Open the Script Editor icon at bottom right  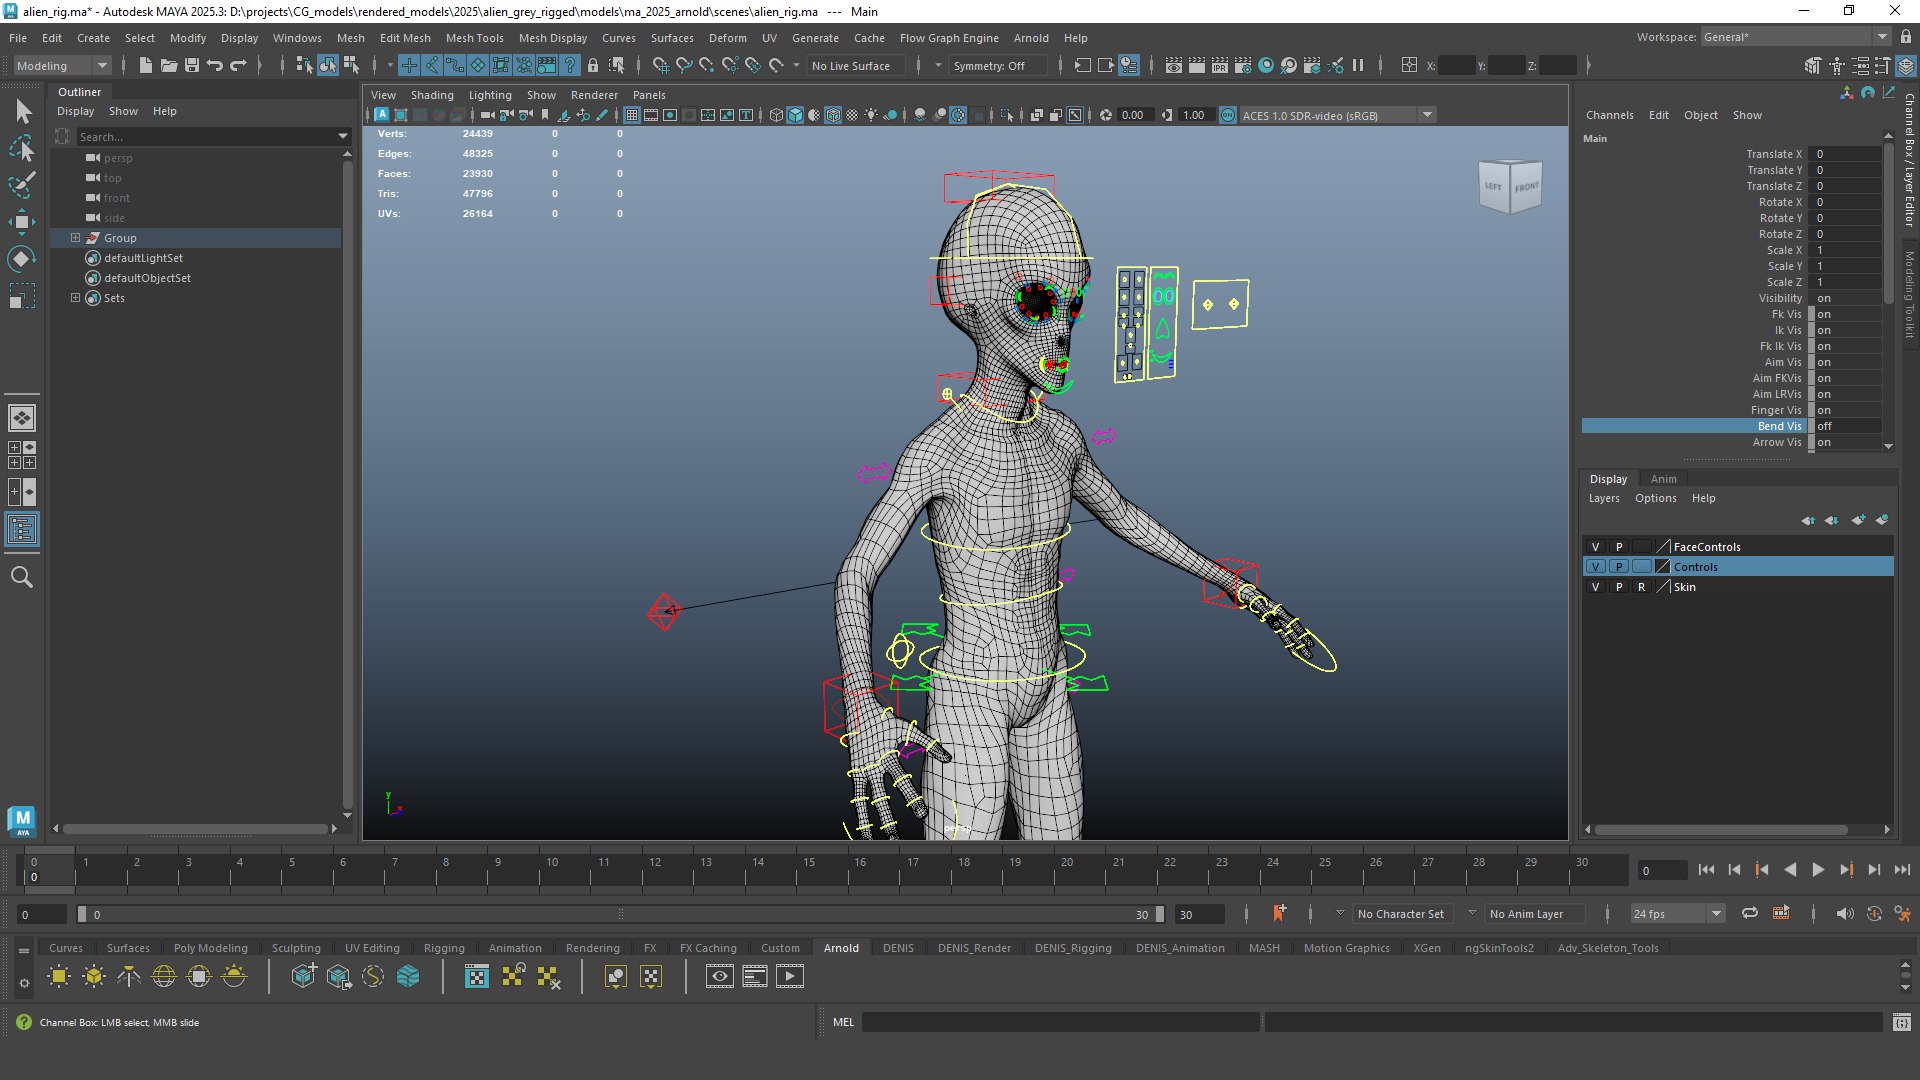click(1902, 1022)
